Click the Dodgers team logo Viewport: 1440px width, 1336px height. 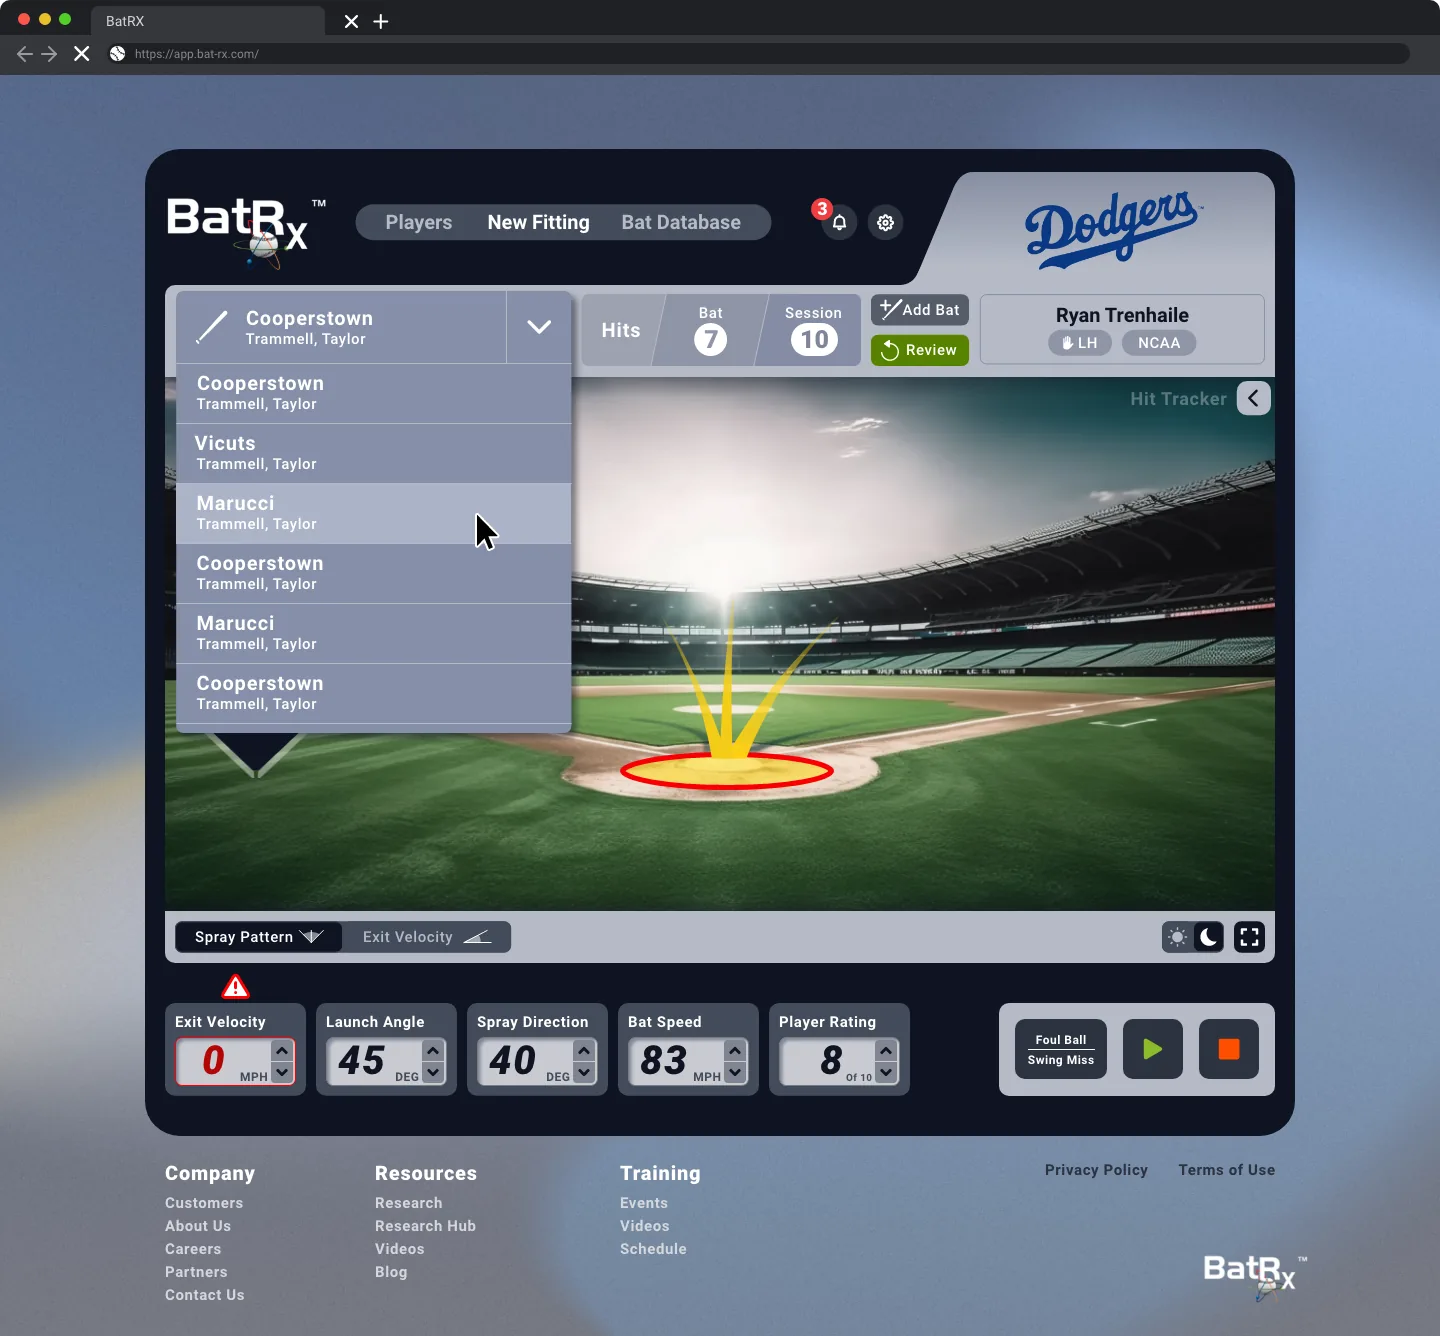[1112, 229]
